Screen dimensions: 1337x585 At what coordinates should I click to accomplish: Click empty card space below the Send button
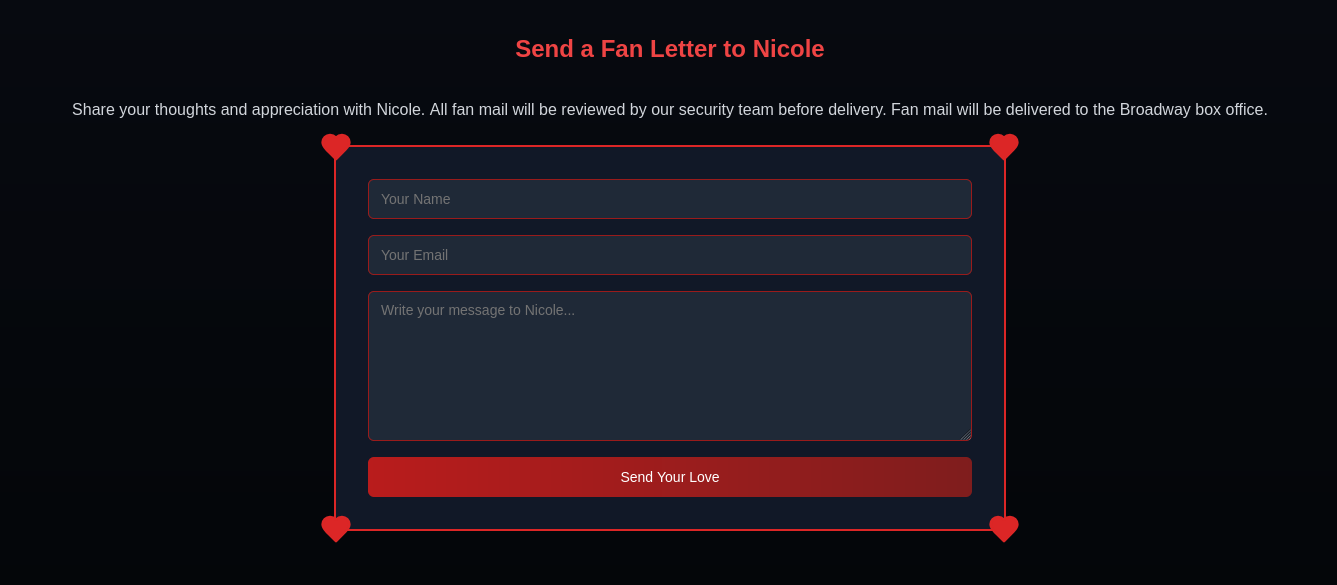click(x=670, y=513)
